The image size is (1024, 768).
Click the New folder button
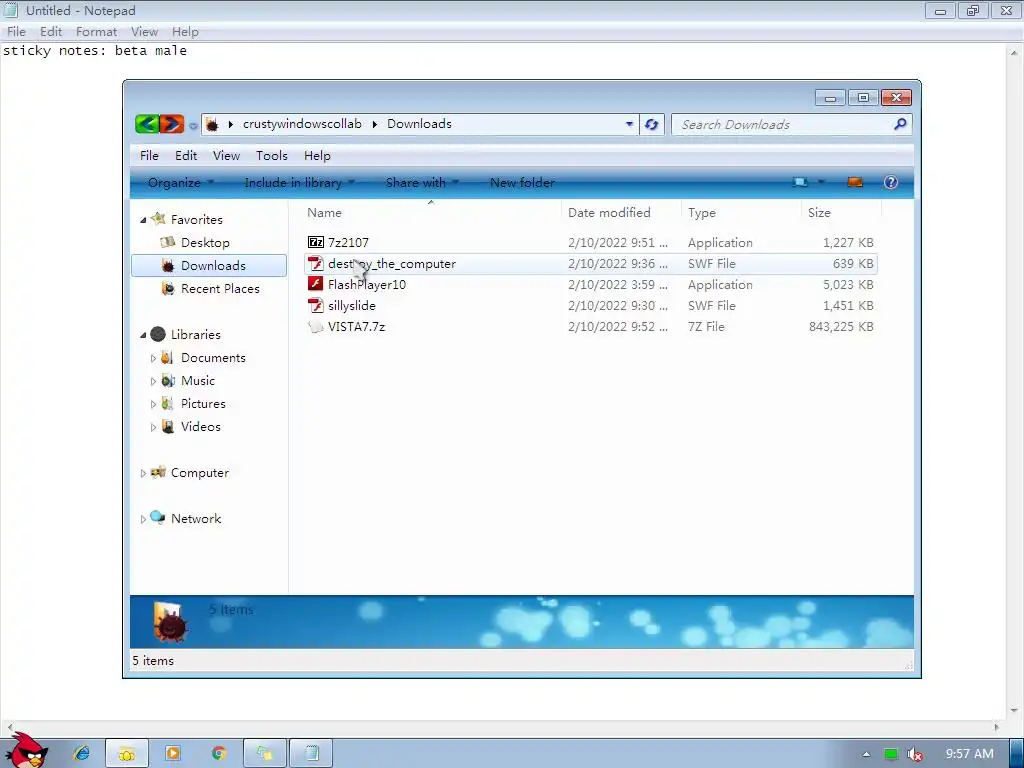tap(522, 182)
